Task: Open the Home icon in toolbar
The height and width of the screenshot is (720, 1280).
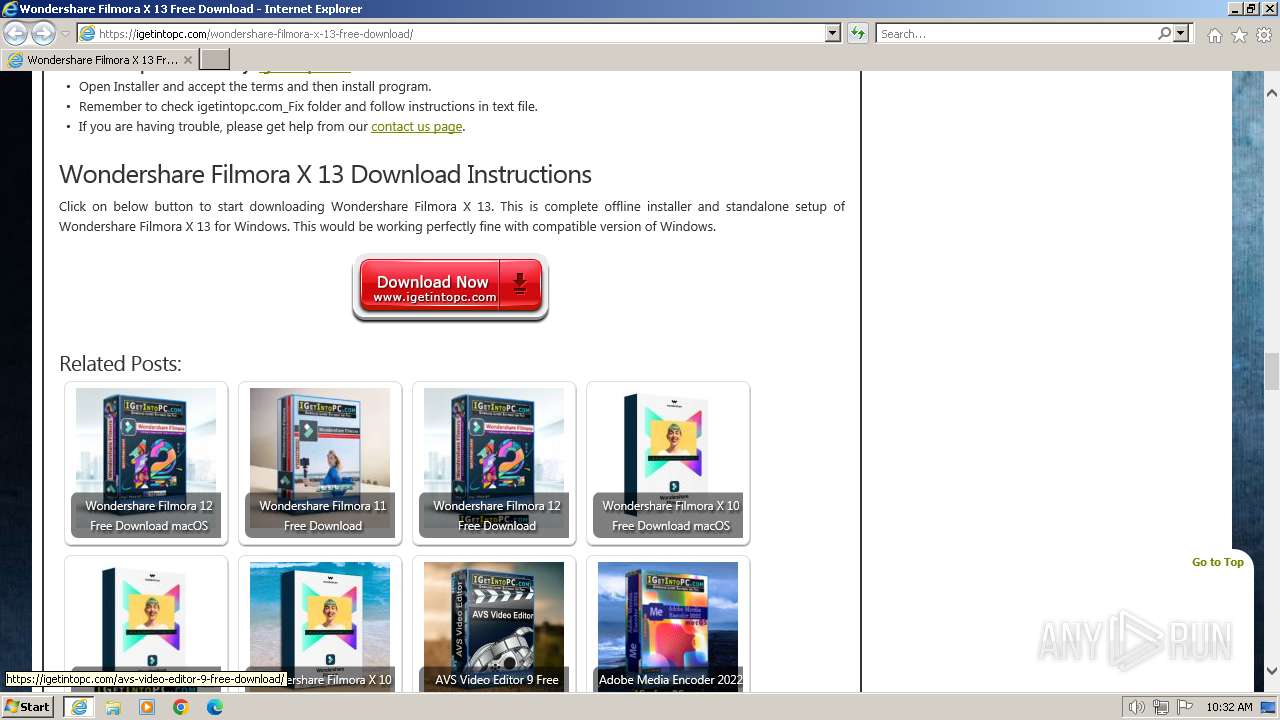Action: click(1214, 35)
